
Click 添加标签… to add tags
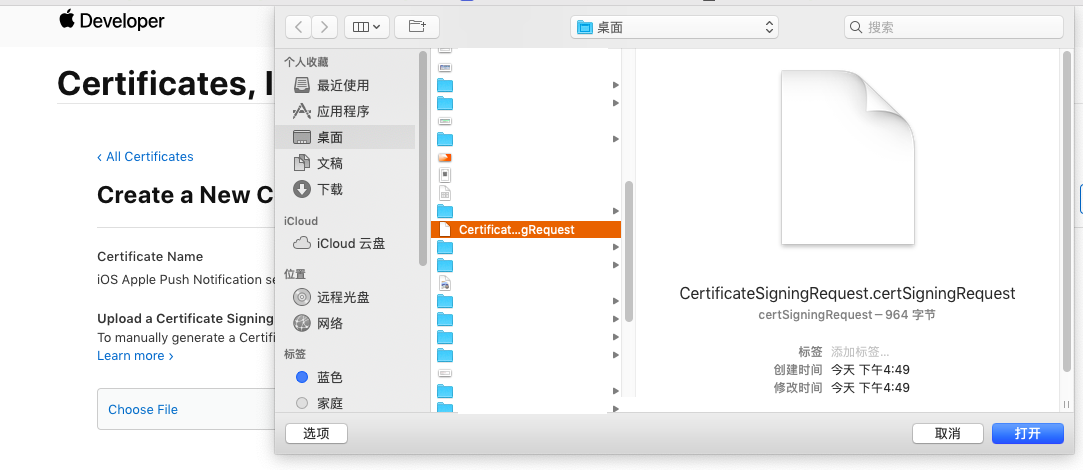860,351
